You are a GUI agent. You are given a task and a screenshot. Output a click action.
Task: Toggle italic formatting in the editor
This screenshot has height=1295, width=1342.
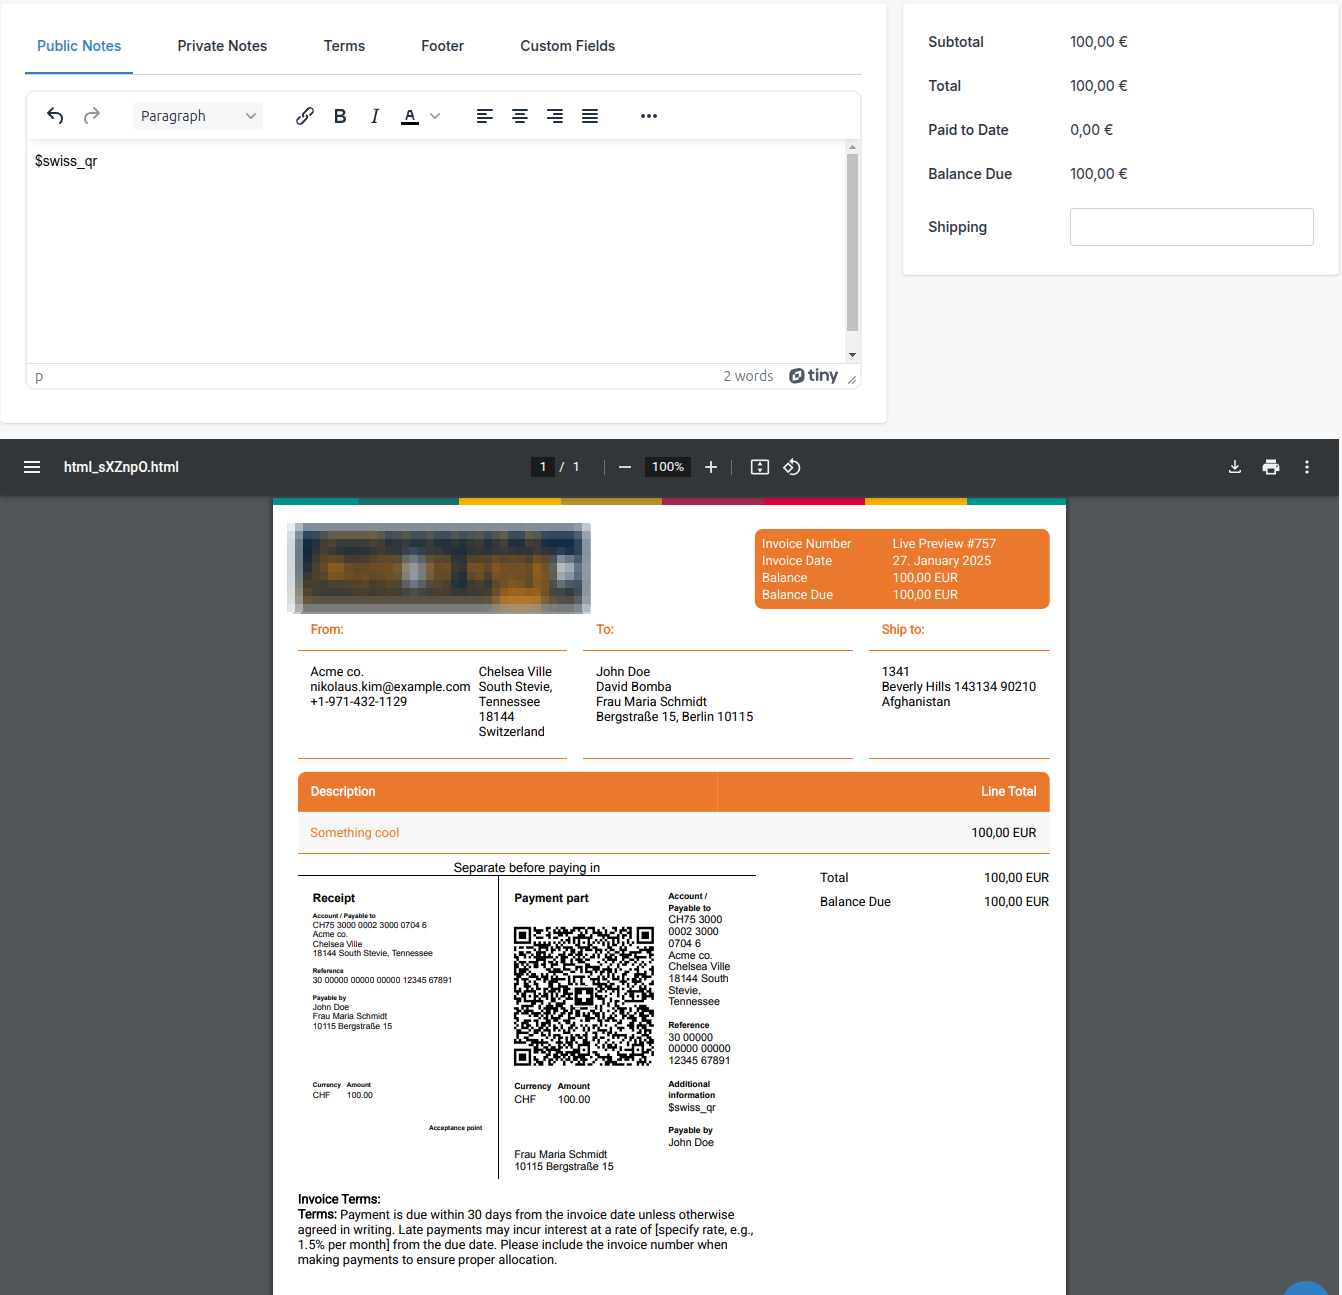point(375,116)
